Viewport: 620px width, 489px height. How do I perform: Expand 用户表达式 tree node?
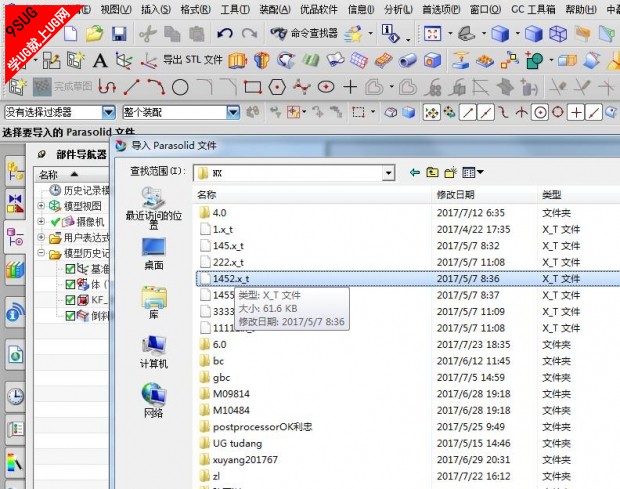[x=41, y=237]
